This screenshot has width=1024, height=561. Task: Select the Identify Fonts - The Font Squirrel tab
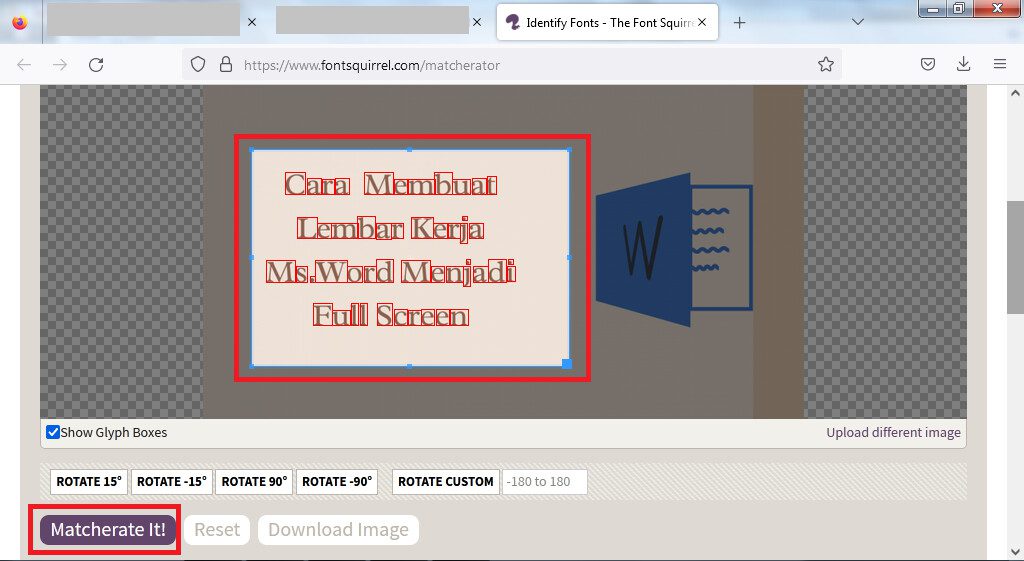607,22
